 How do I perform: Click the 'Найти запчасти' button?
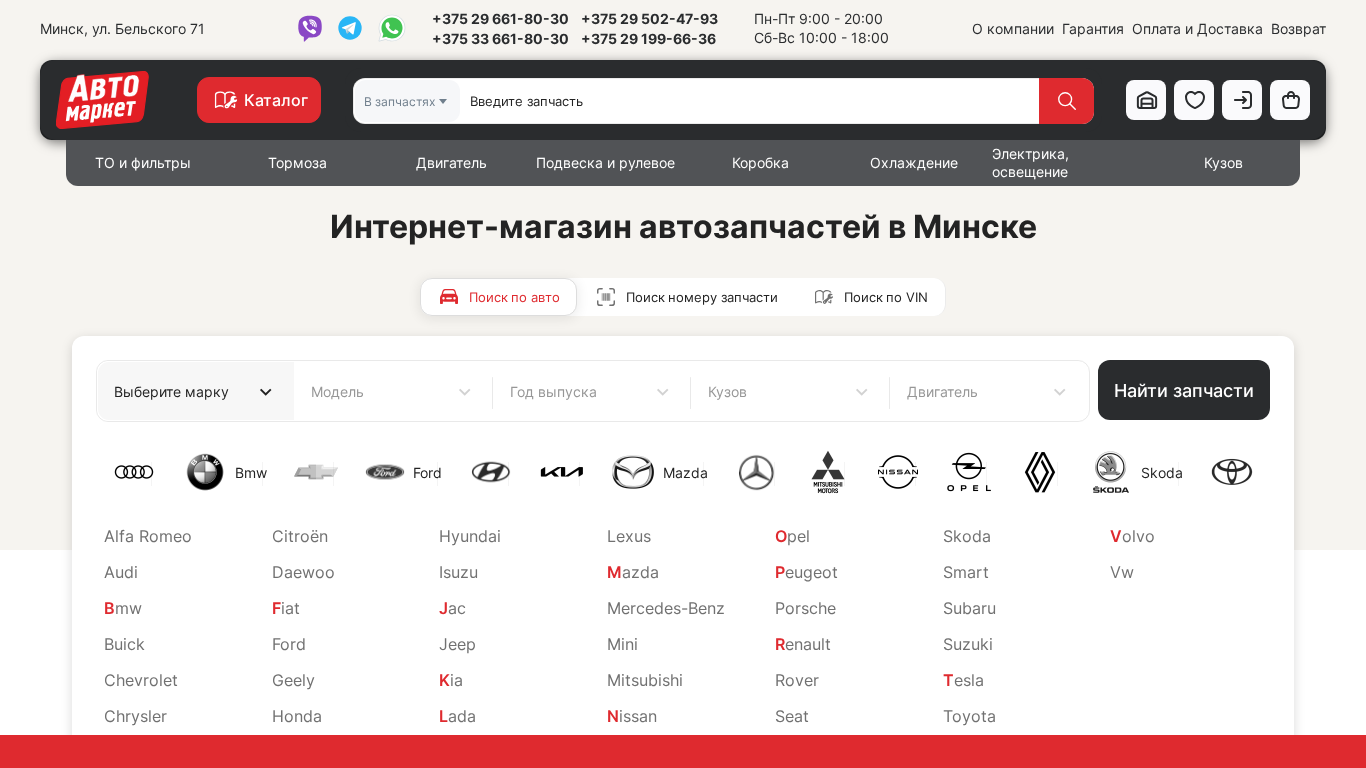(x=1184, y=390)
